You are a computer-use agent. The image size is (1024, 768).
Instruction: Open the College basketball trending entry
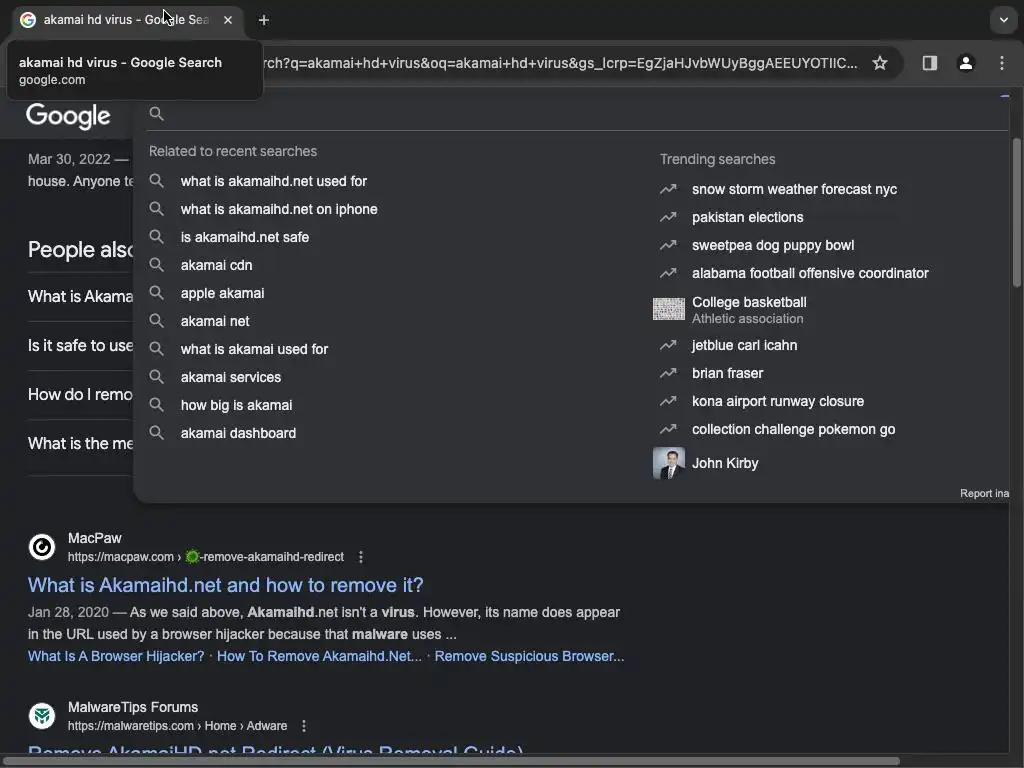(749, 310)
